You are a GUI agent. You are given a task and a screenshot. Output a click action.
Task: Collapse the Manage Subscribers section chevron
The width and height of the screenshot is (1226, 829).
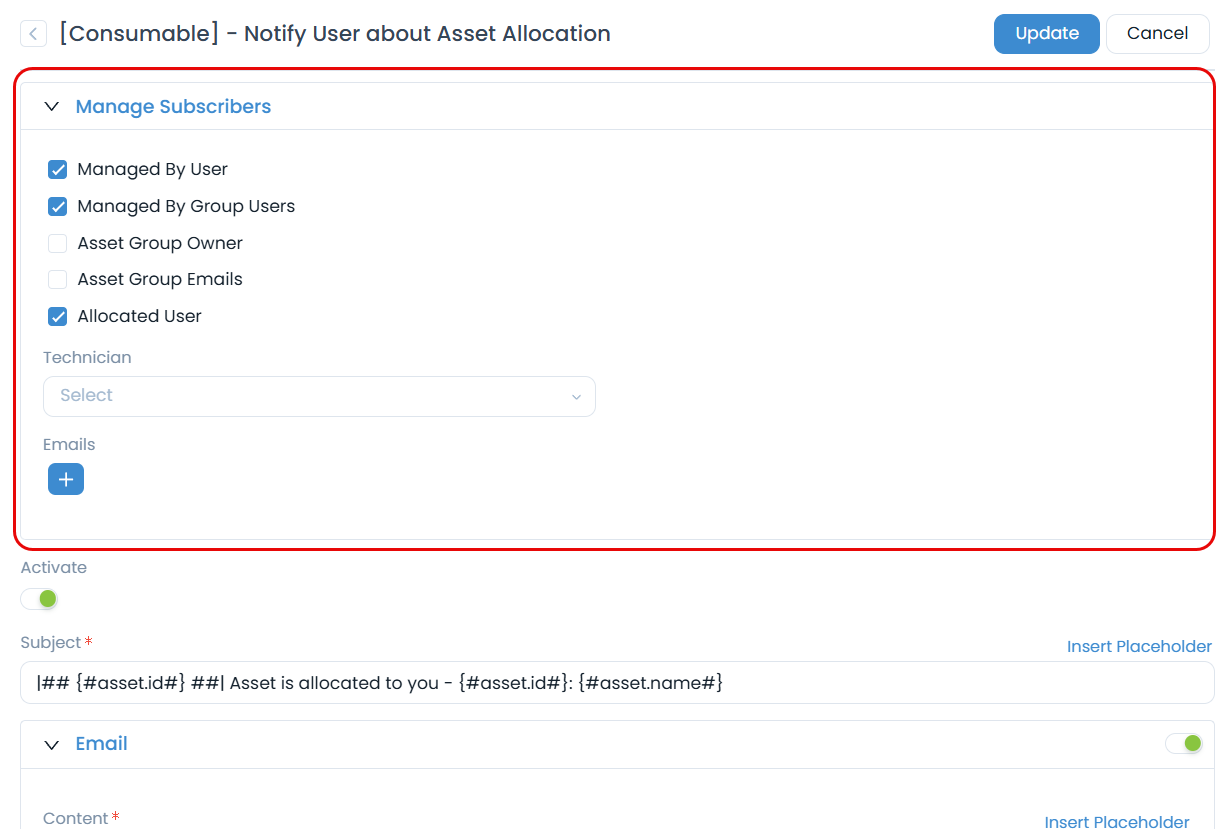pos(52,107)
